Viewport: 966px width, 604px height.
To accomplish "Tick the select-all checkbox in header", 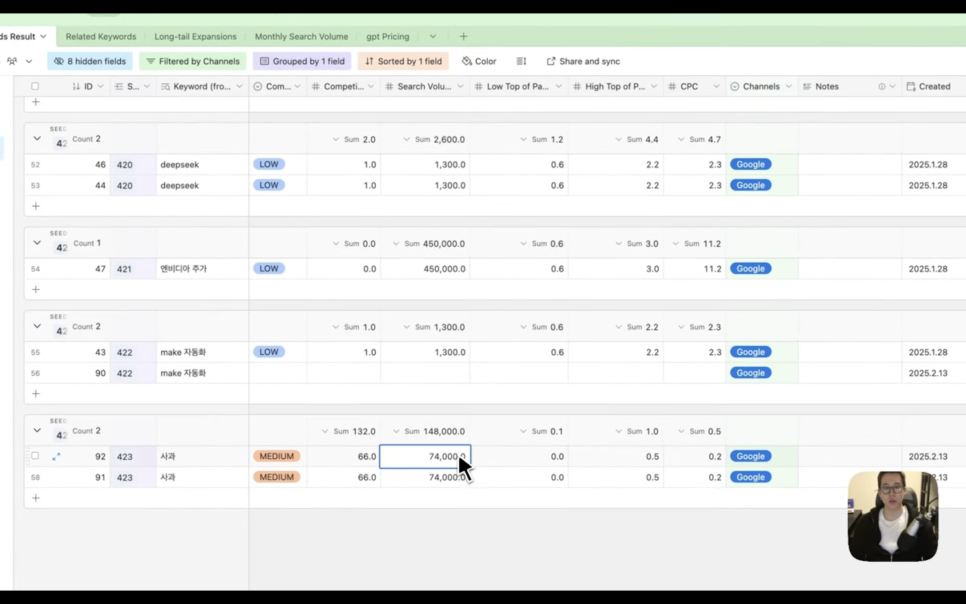I will 35,87.
